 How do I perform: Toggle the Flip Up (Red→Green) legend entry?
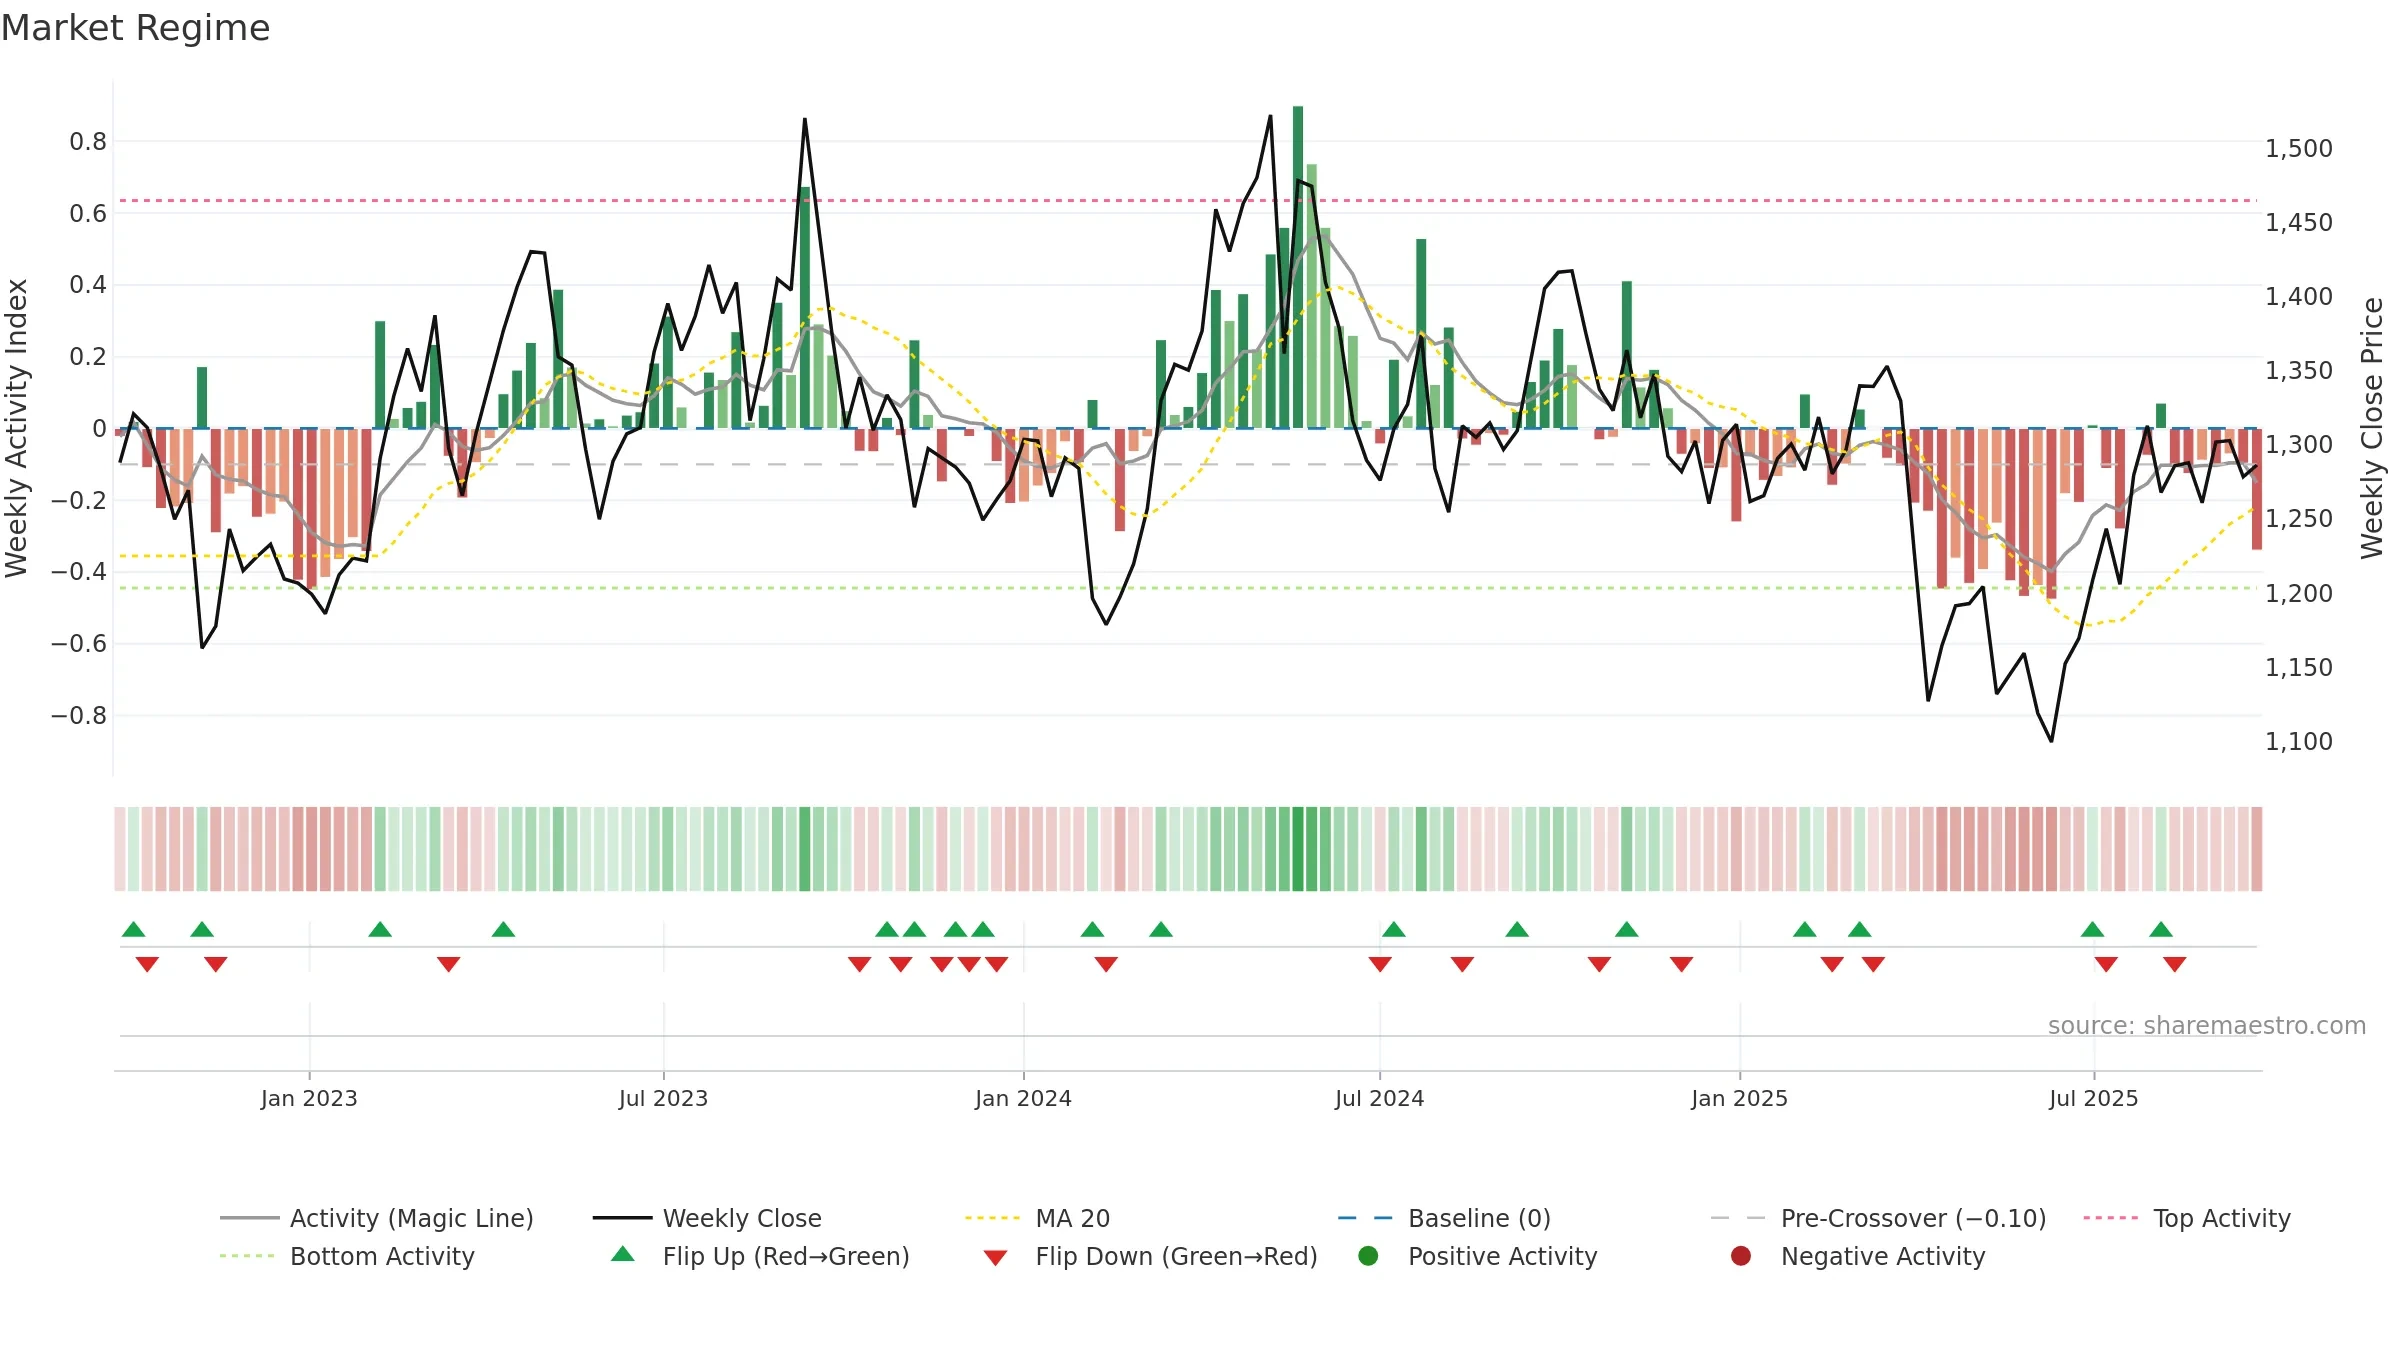(x=760, y=1256)
